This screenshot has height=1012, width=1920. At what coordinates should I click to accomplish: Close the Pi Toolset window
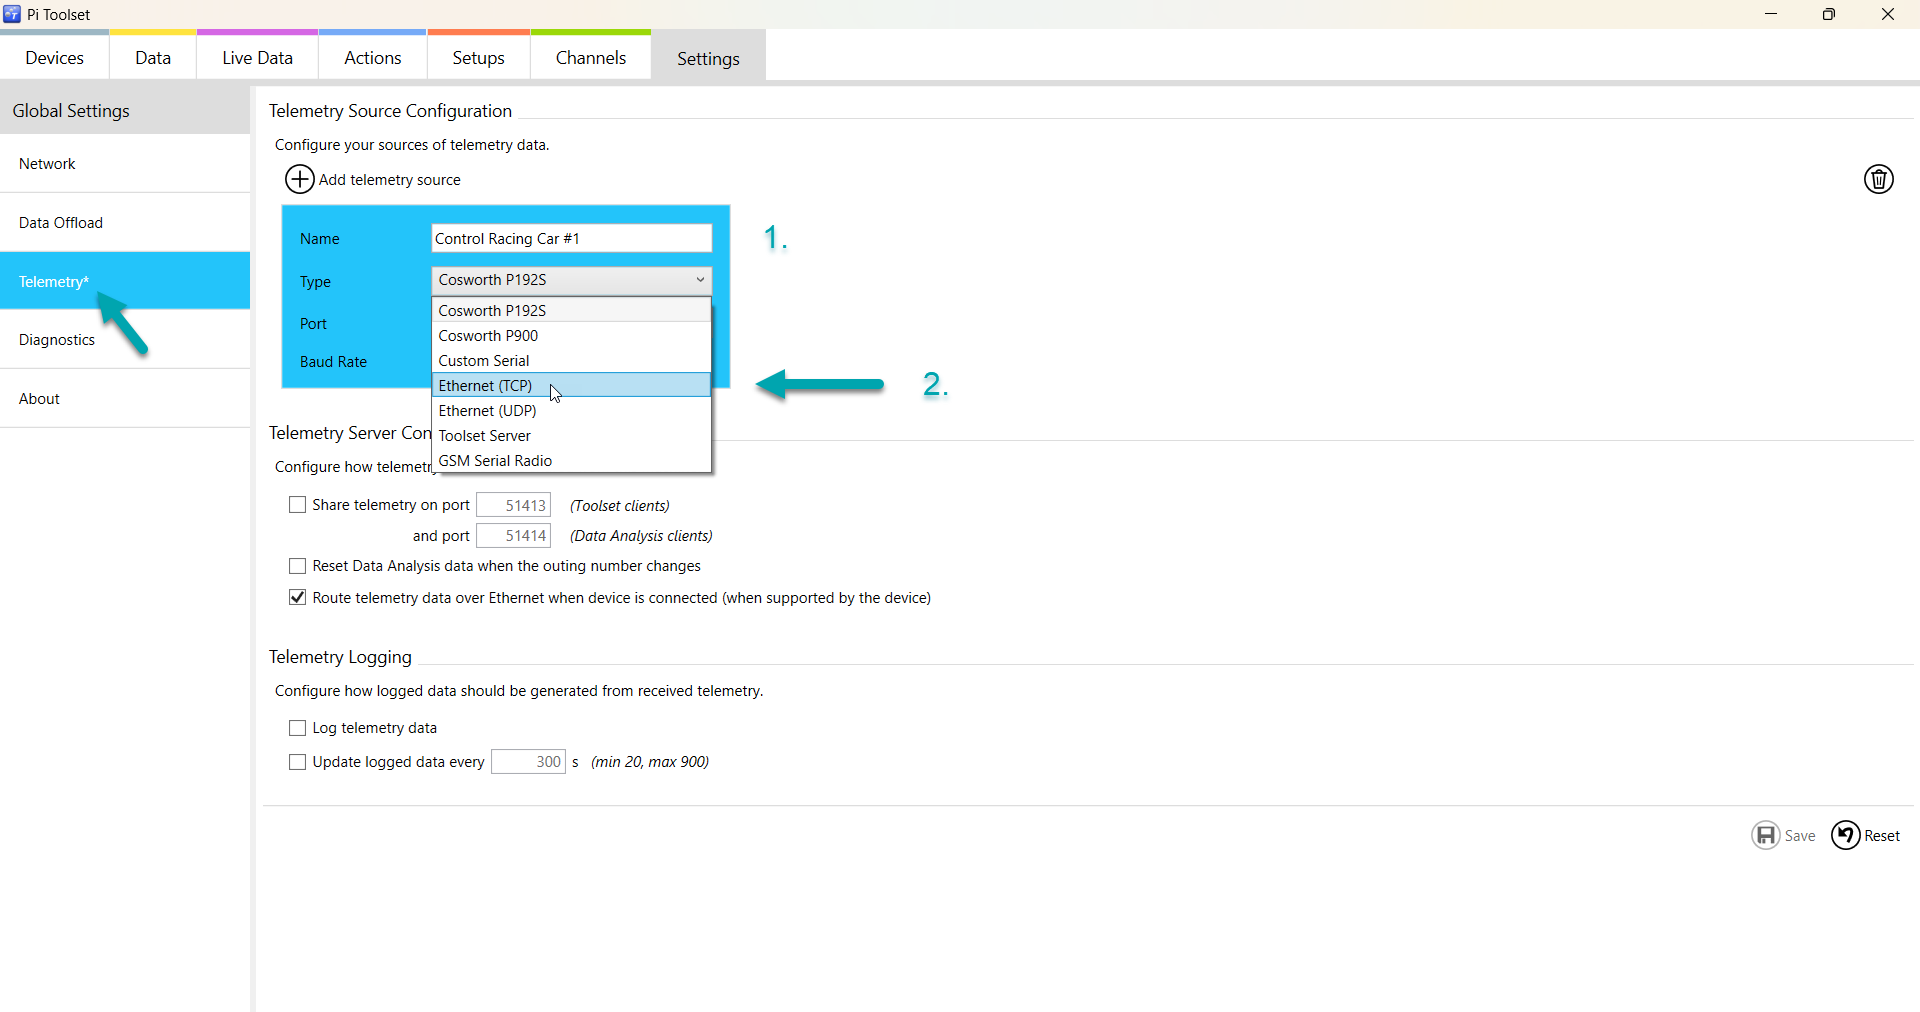1888,14
